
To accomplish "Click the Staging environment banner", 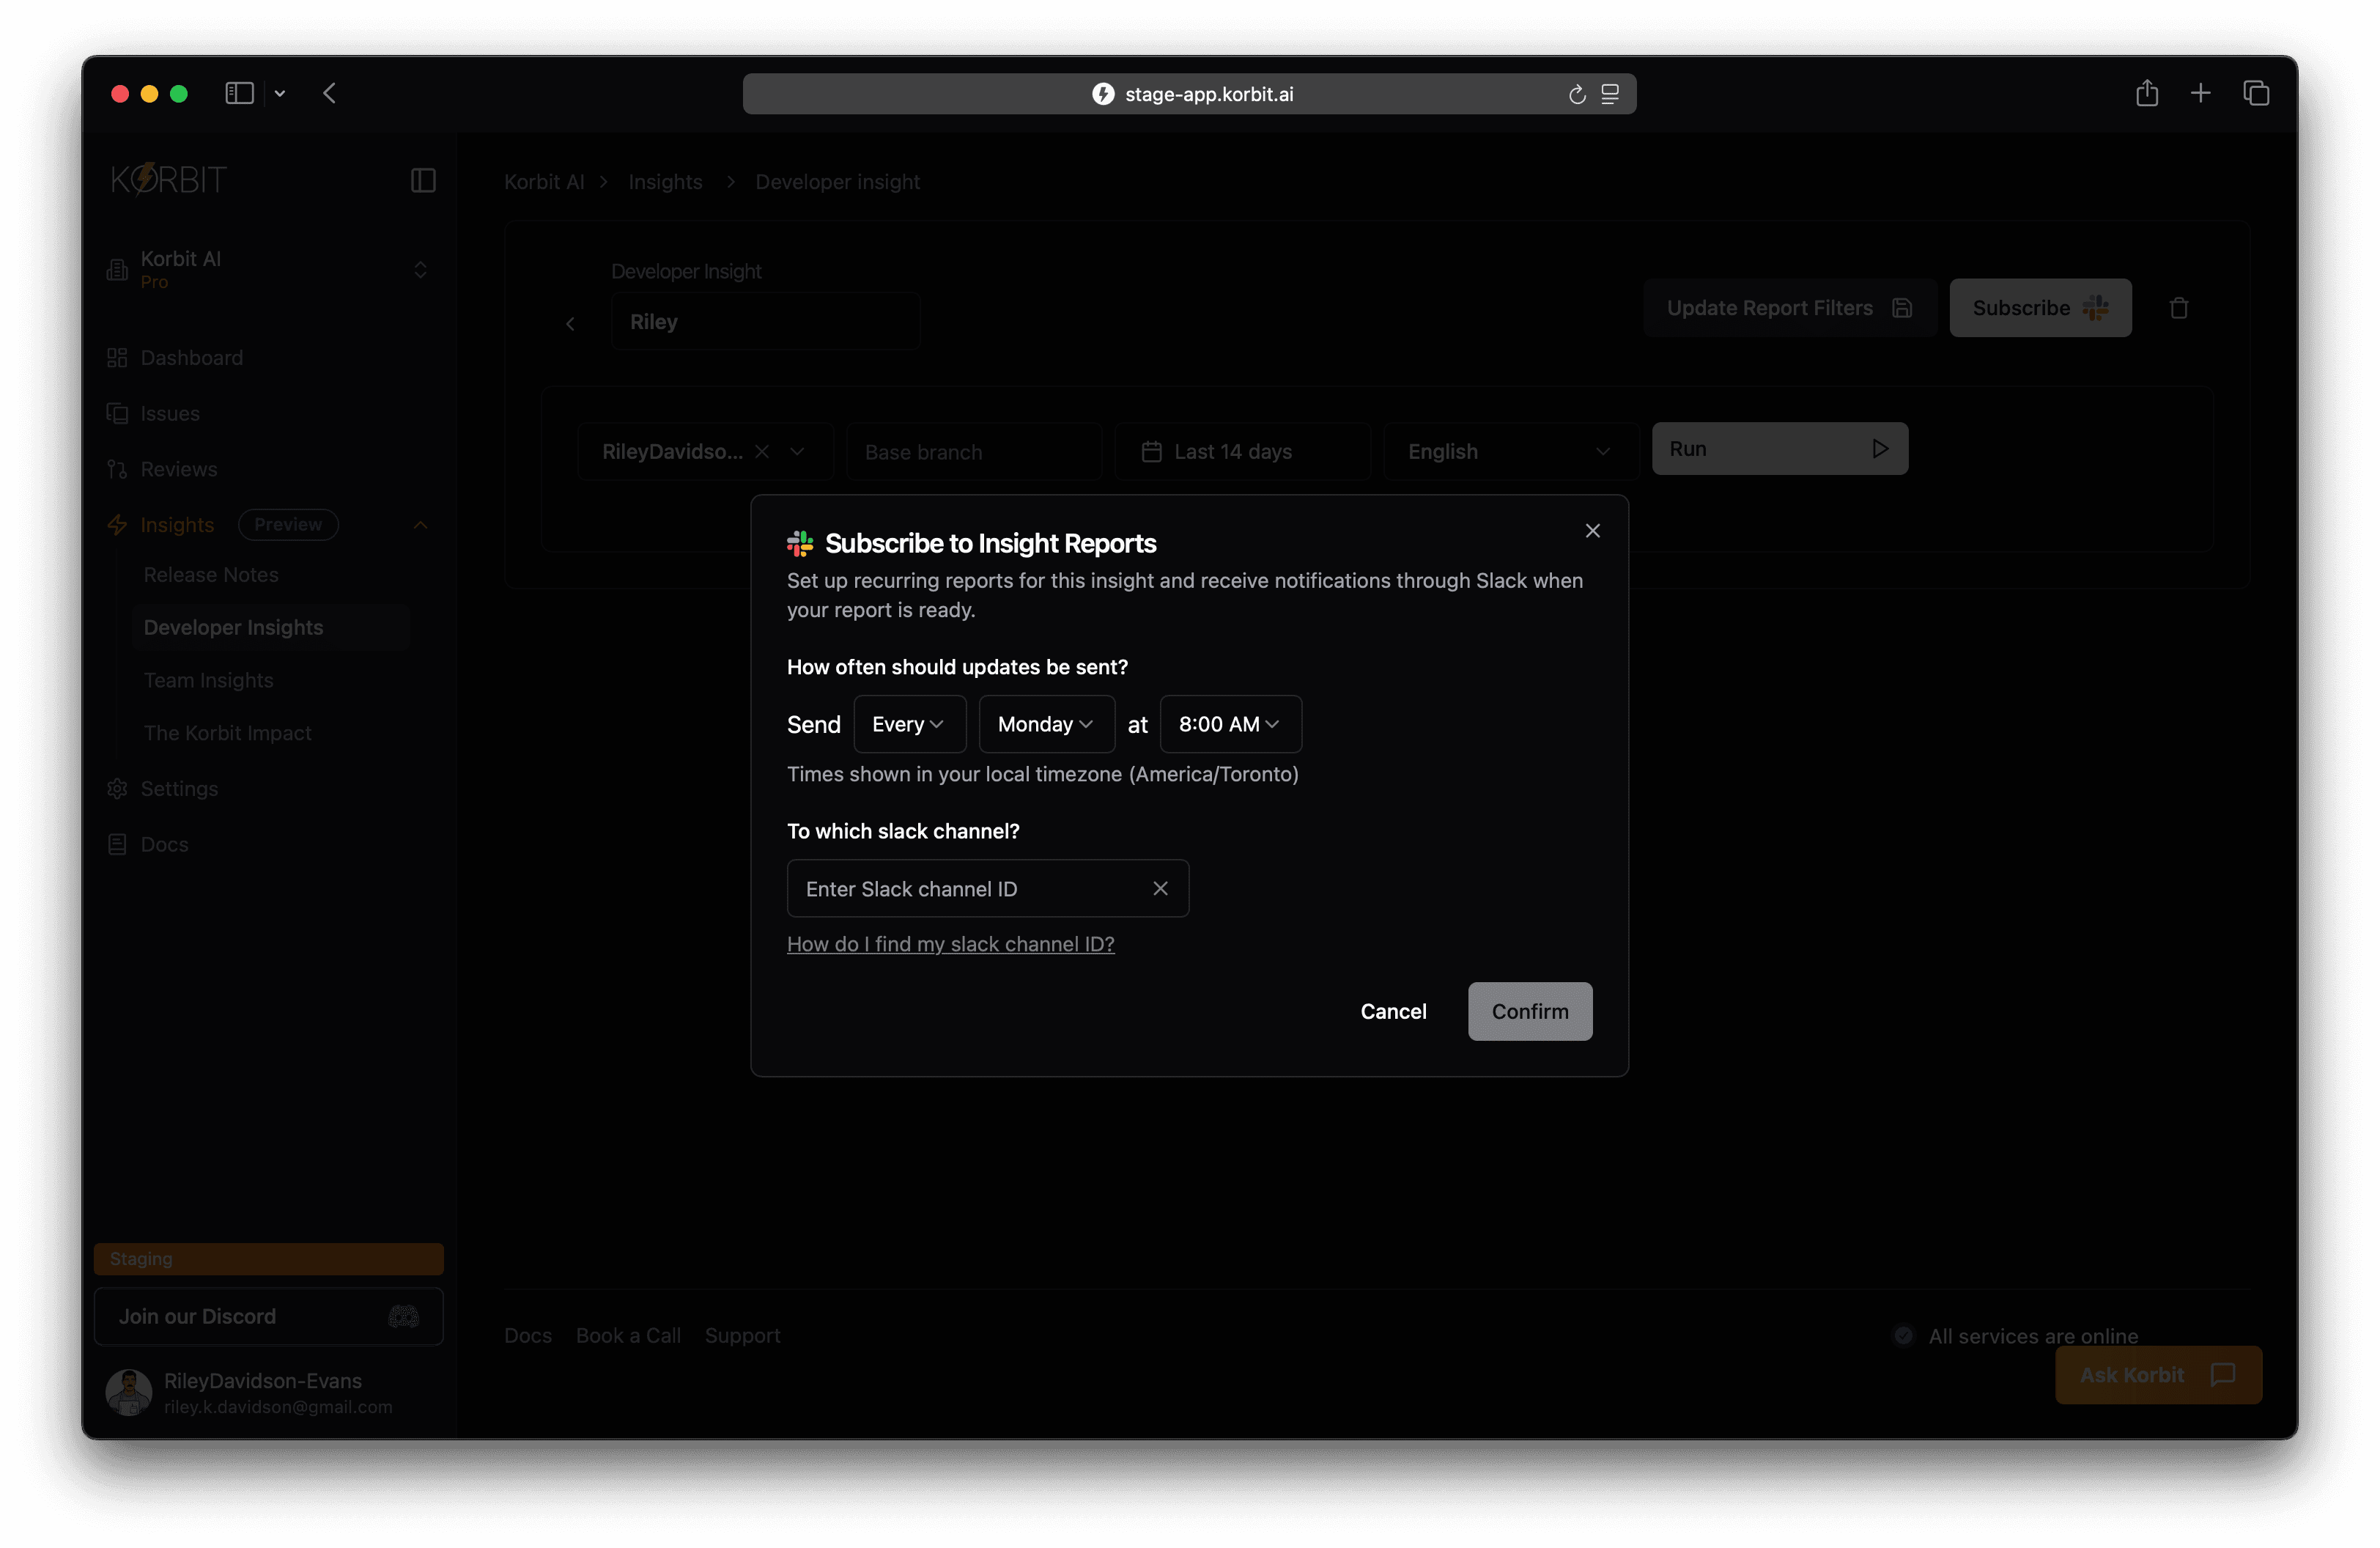I will click(x=268, y=1259).
